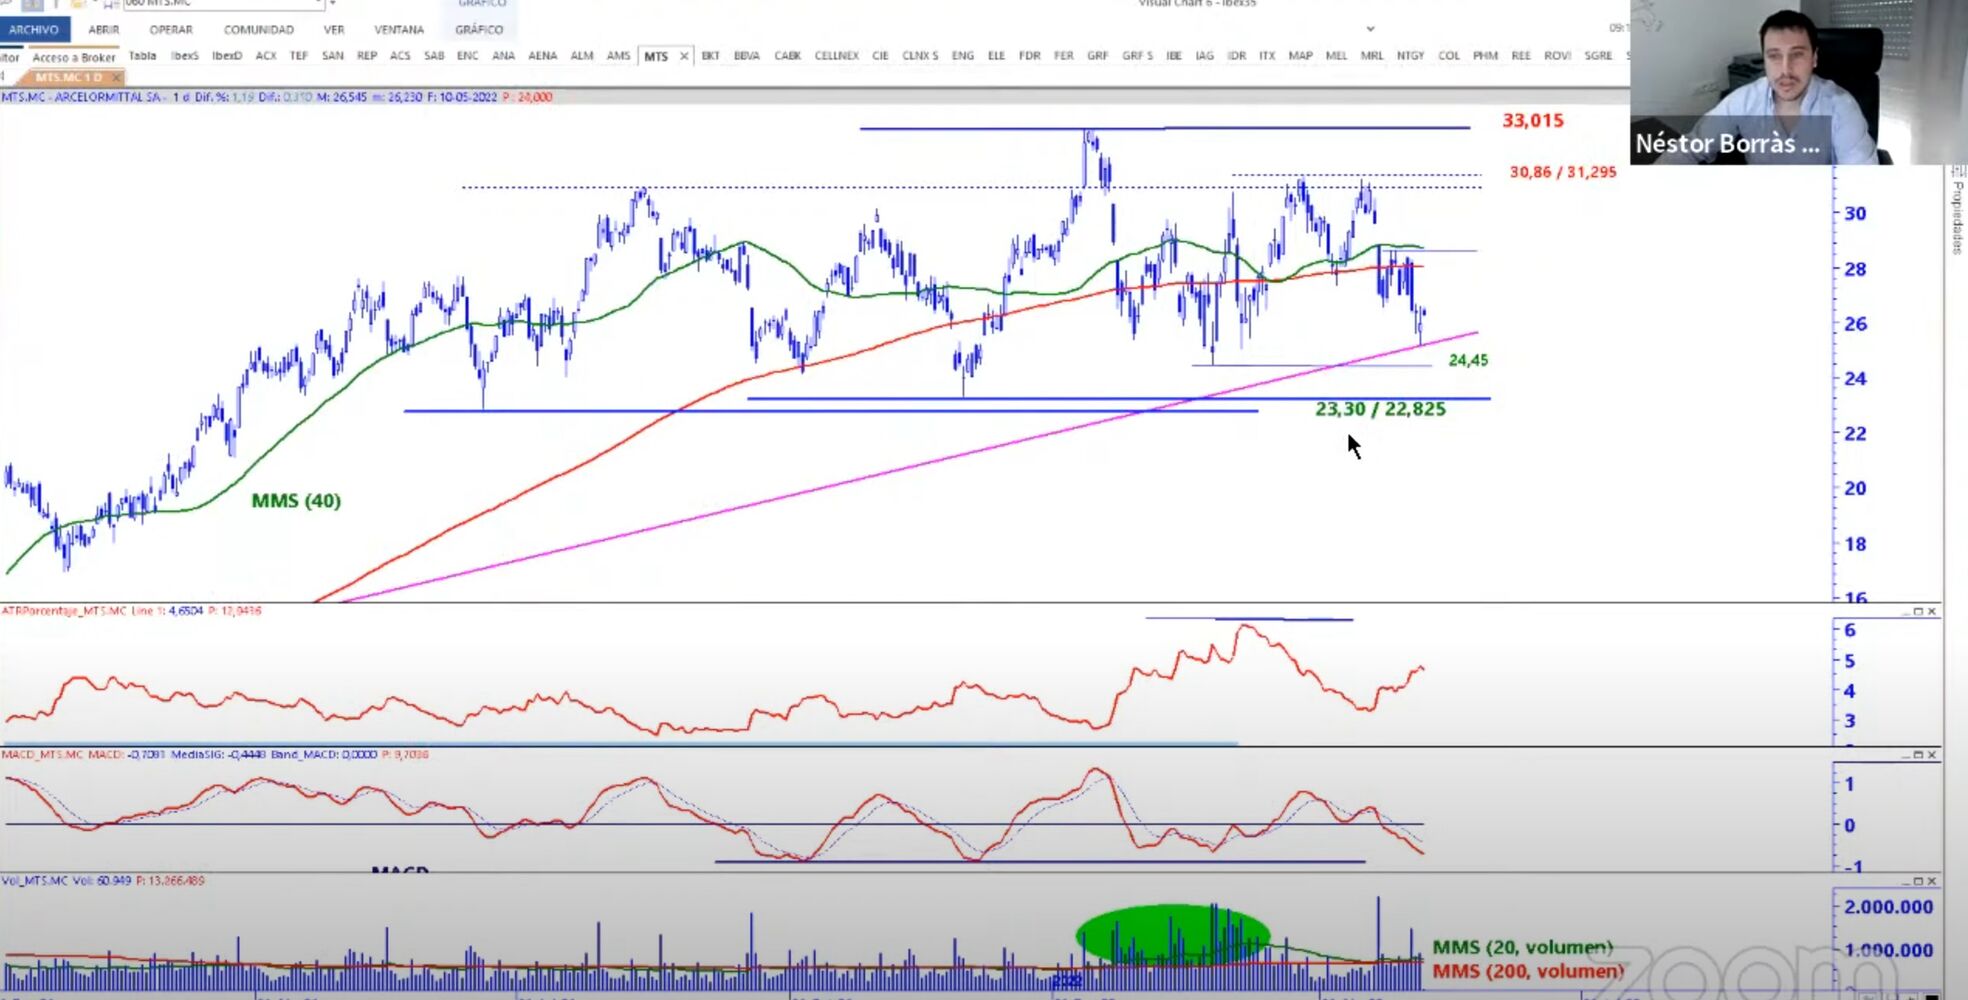The width and height of the screenshot is (1968, 1000).
Task: Select the active MTS ticker tab
Action: (656, 57)
